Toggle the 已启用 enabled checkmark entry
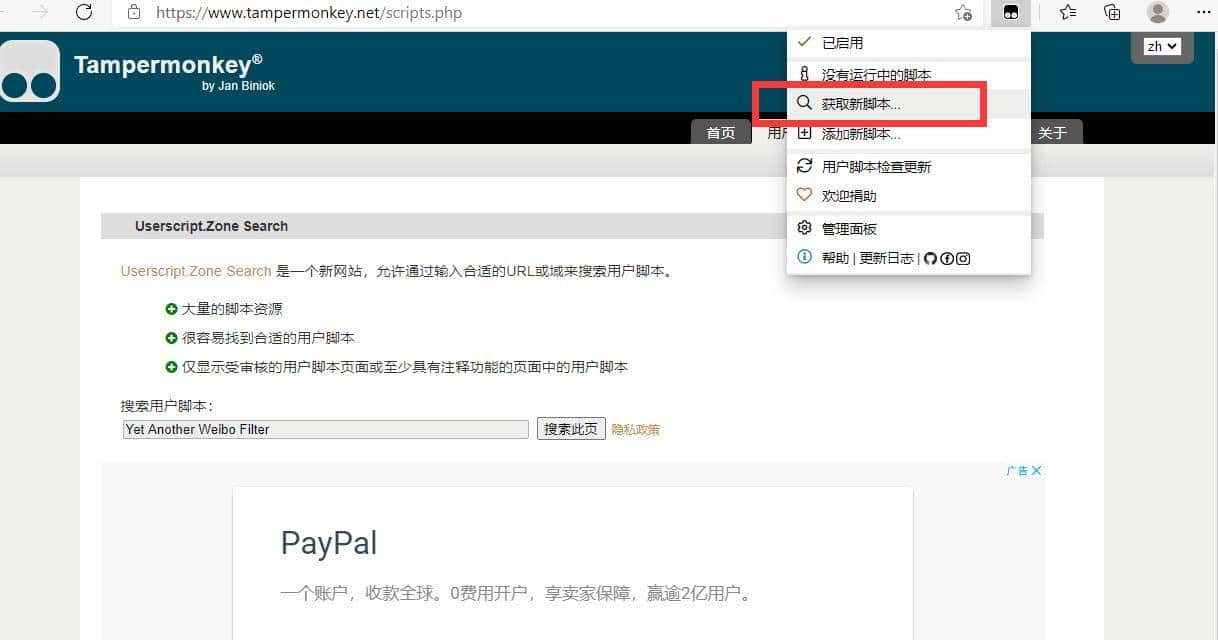The width and height of the screenshot is (1218, 640). coord(908,43)
